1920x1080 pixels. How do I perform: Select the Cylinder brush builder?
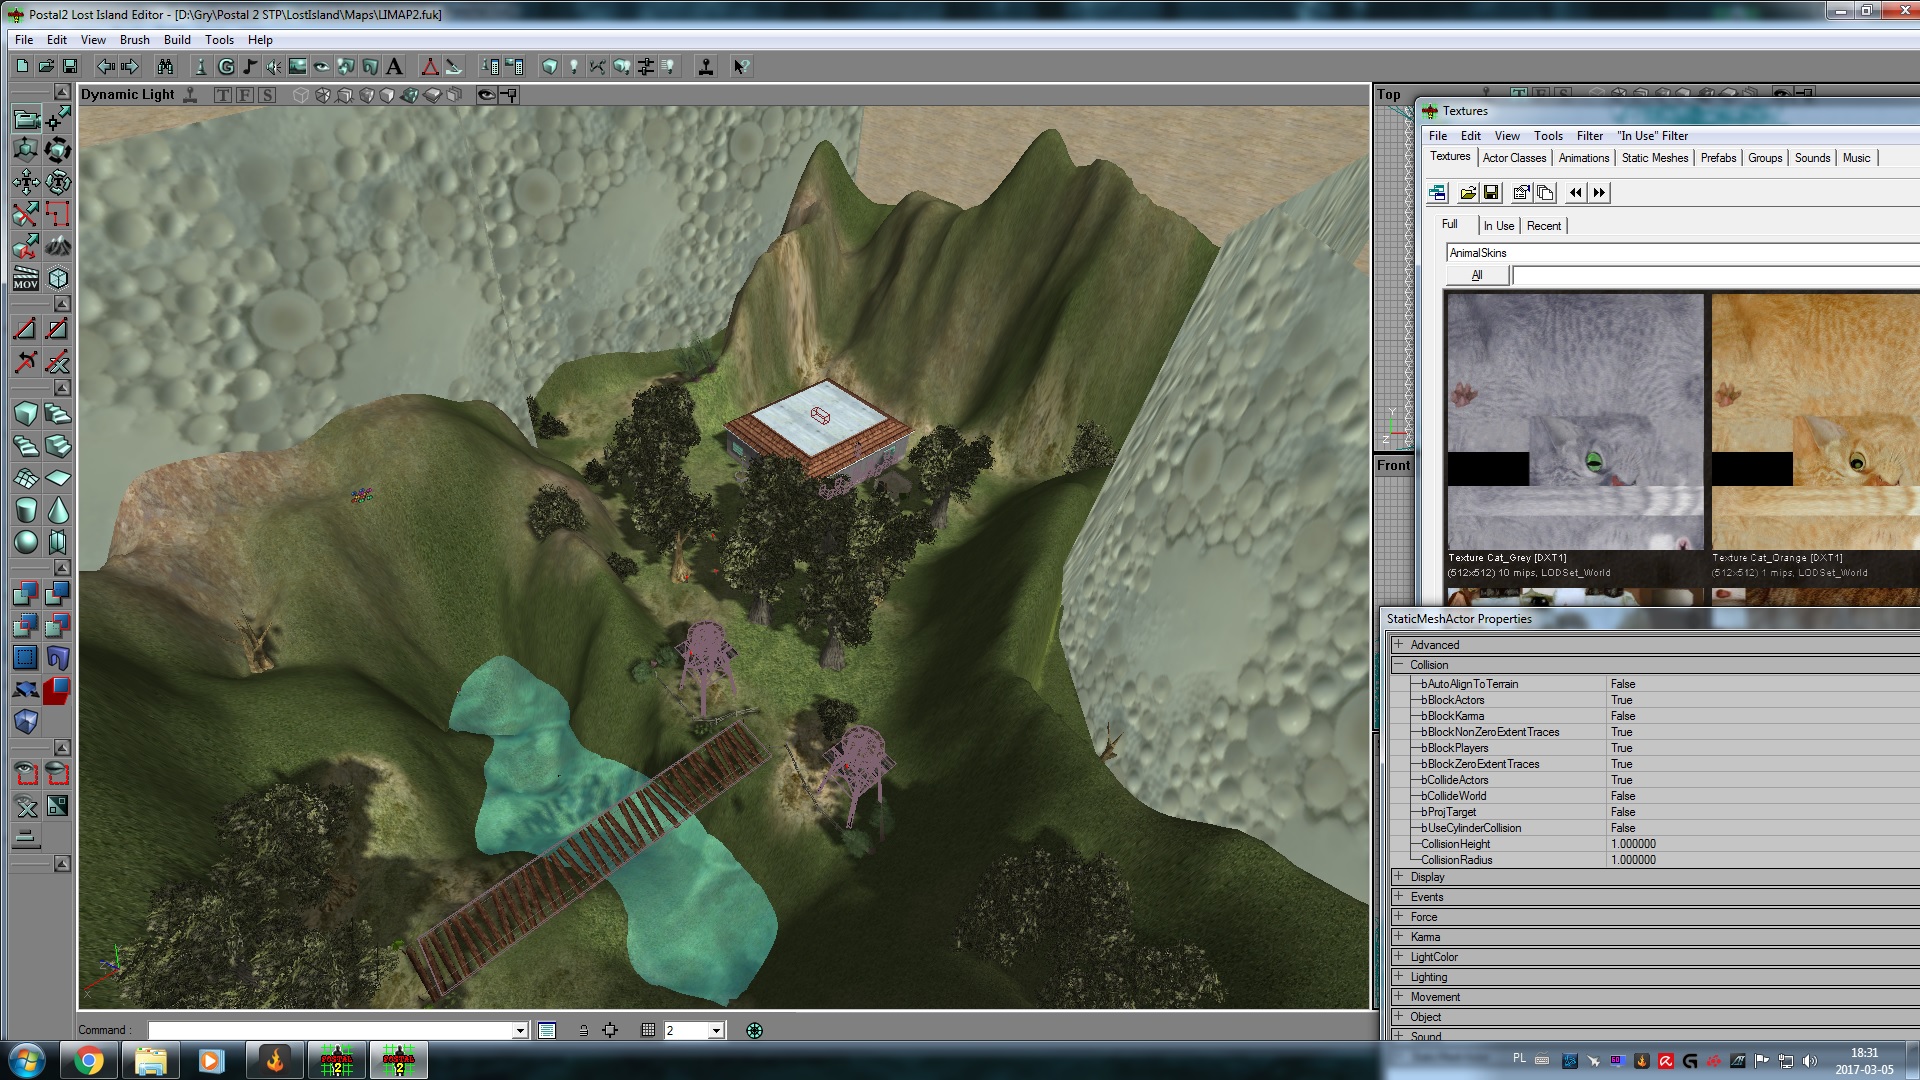(26, 511)
